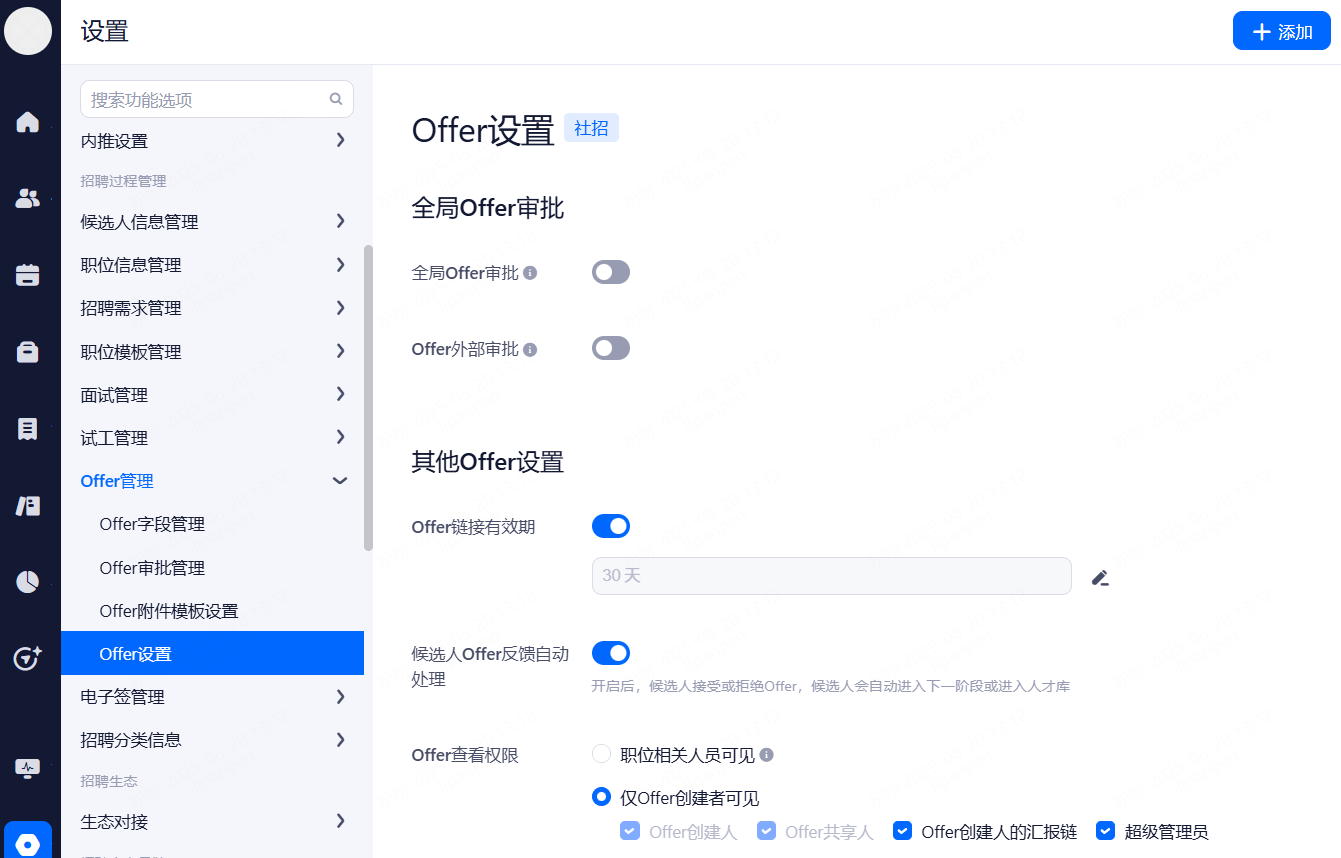Disable the Offer链接有效期 toggle
This screenshot has width=1341, height=858.
click(610, 526)
